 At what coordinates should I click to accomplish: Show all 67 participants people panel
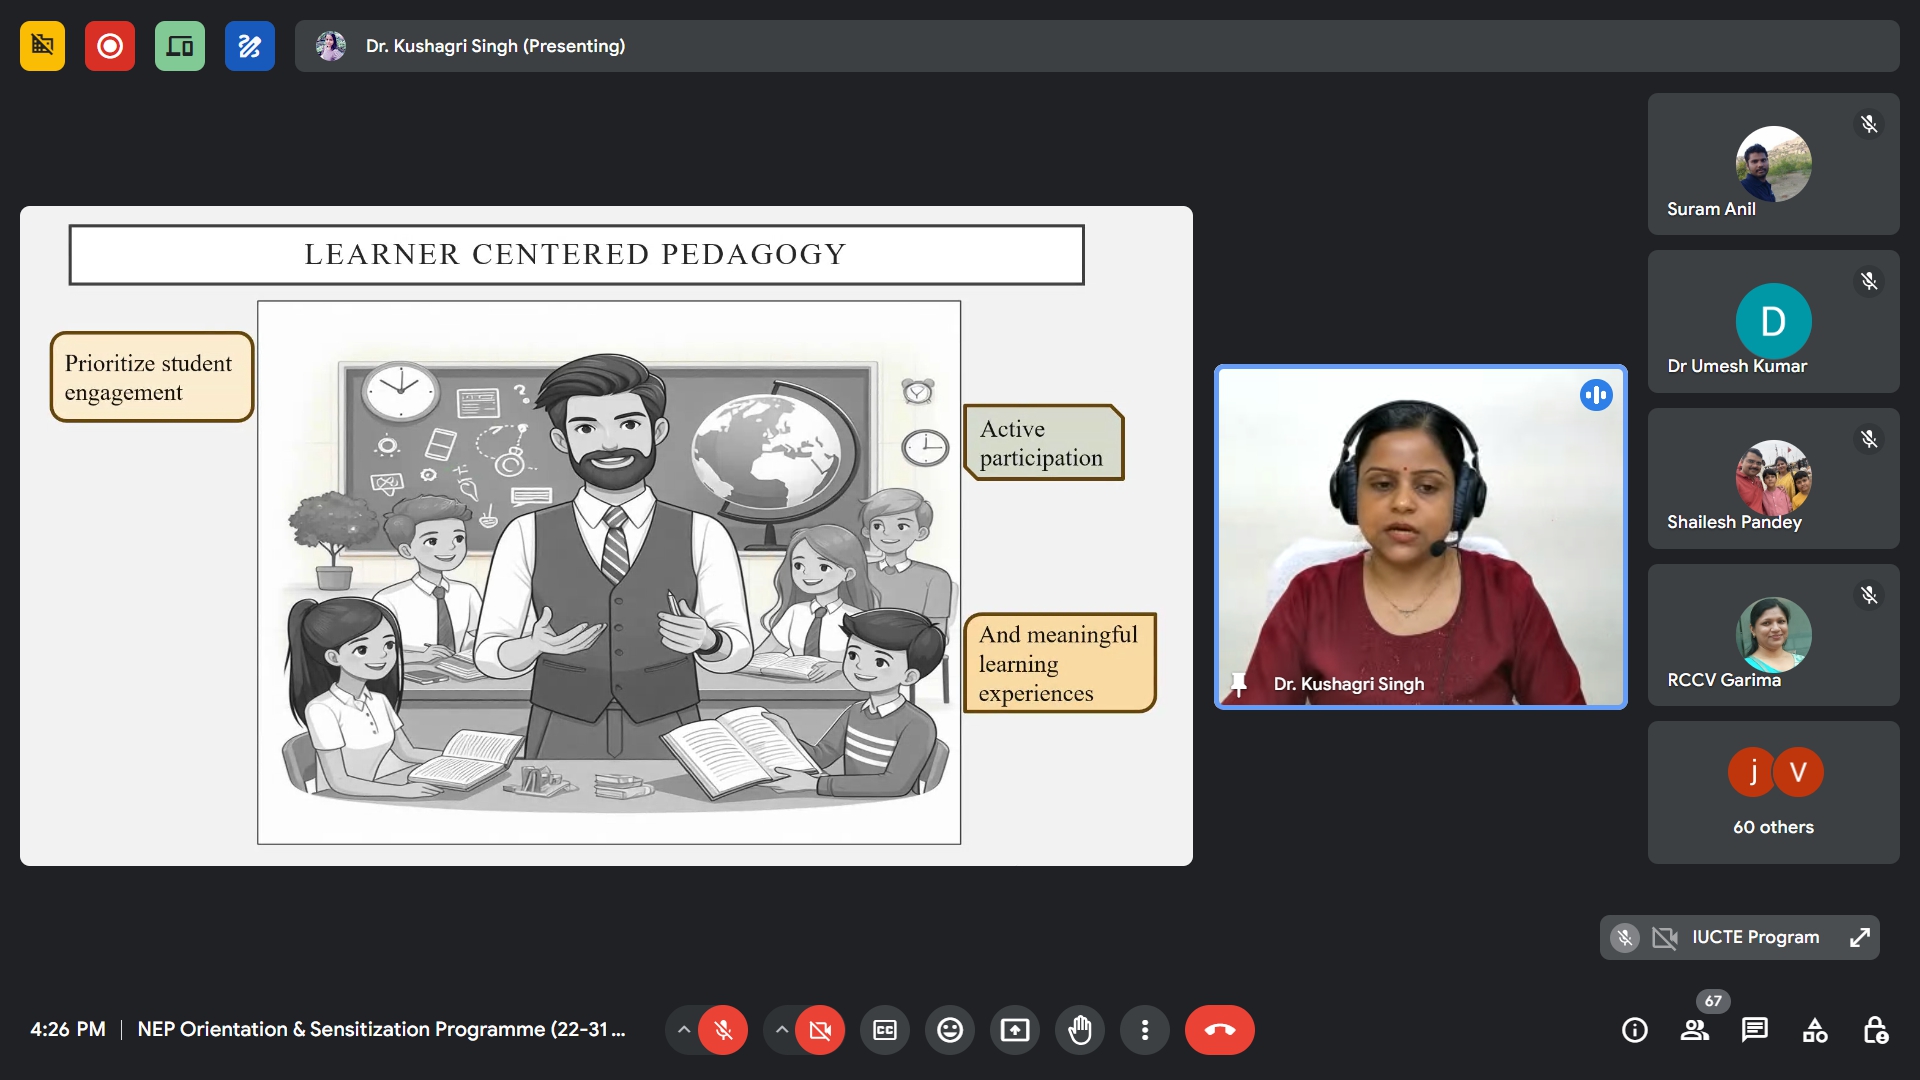(1694, 1030)
